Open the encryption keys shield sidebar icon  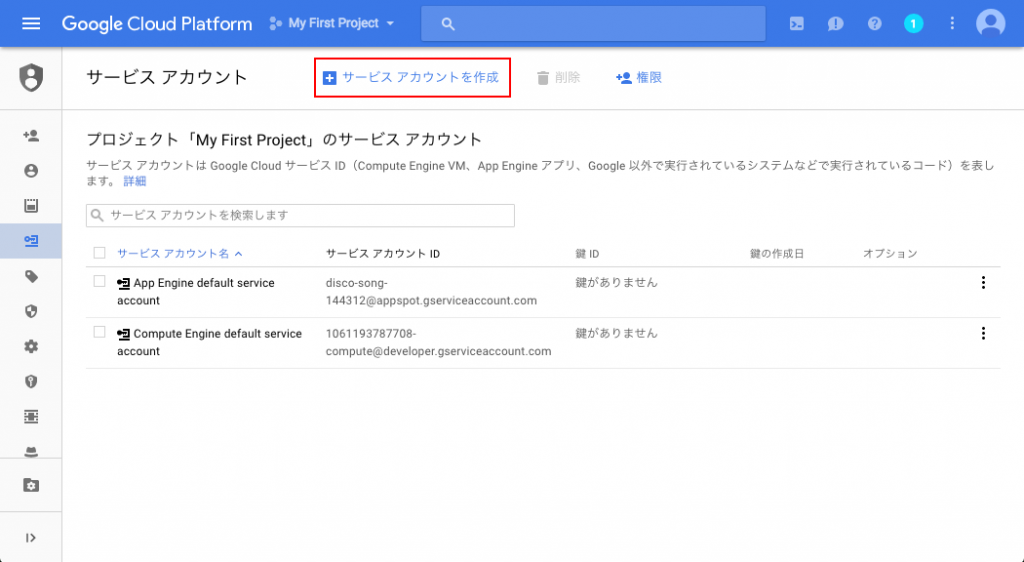click(31, 382)
